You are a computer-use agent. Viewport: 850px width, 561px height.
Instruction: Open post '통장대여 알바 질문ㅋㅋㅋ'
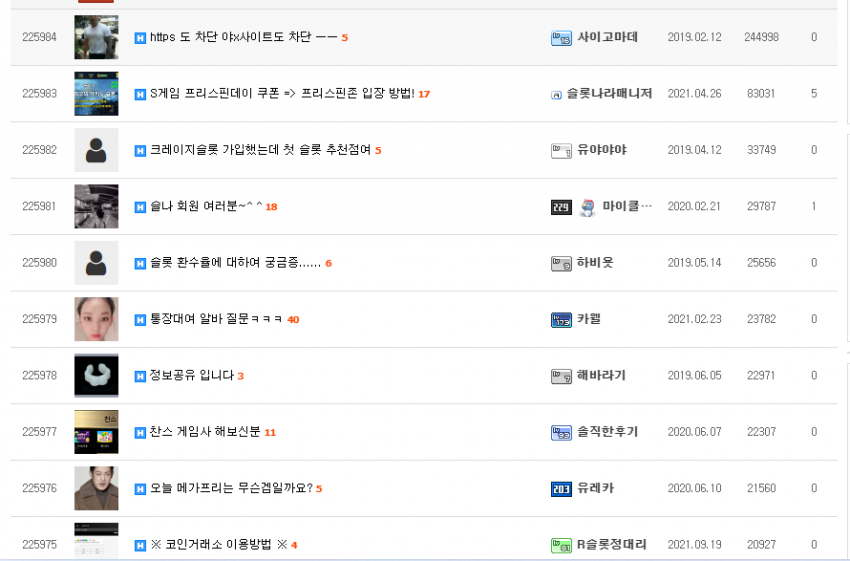216,319
